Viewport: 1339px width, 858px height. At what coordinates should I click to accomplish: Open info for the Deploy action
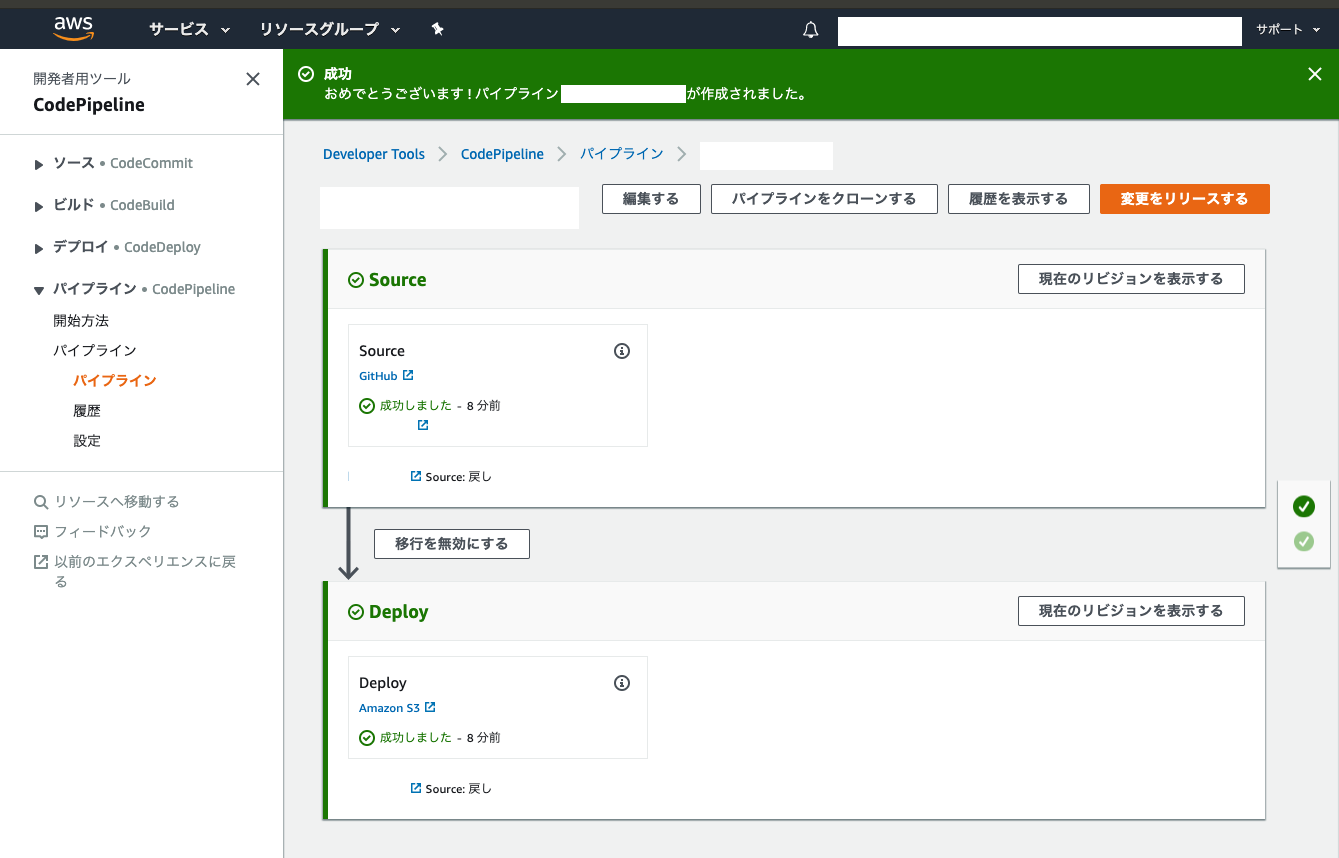pos(622,683)
